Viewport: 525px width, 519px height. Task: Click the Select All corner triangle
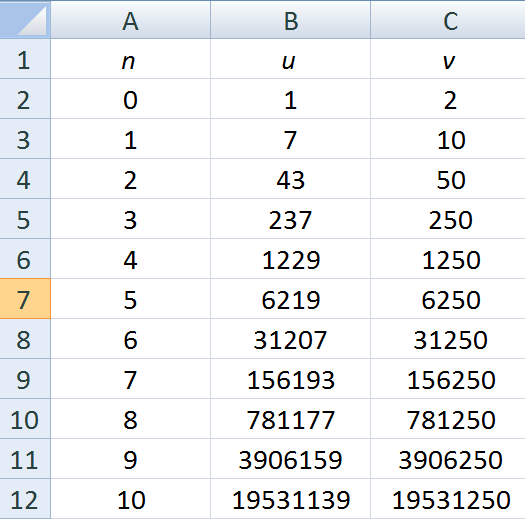point(25,19)
